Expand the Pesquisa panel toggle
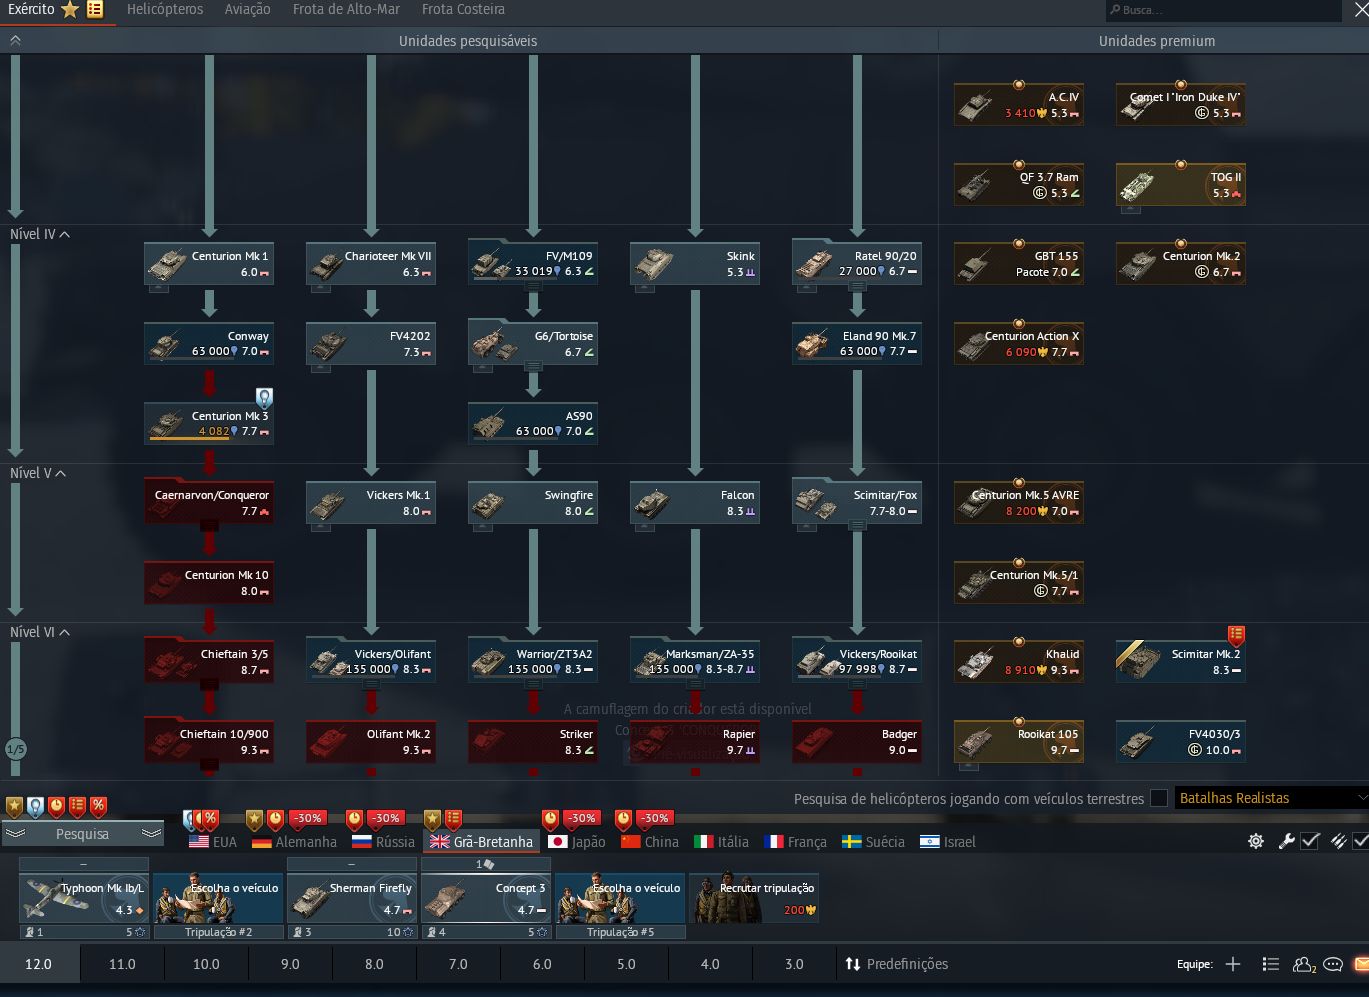Viewport: 1369px width, 997px height. point(82,834)
